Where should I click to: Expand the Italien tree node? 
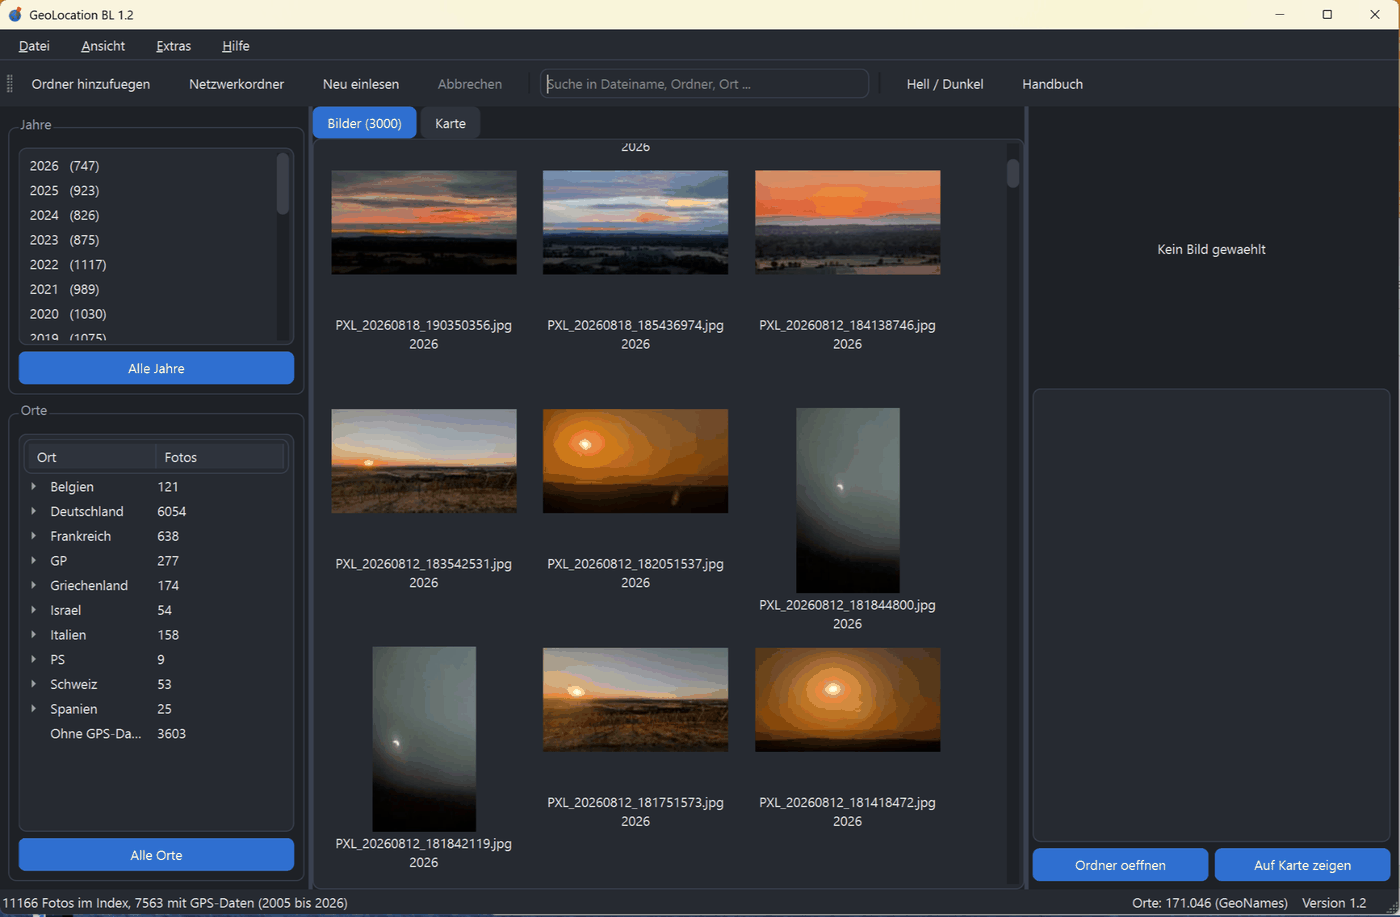(33, 635)
